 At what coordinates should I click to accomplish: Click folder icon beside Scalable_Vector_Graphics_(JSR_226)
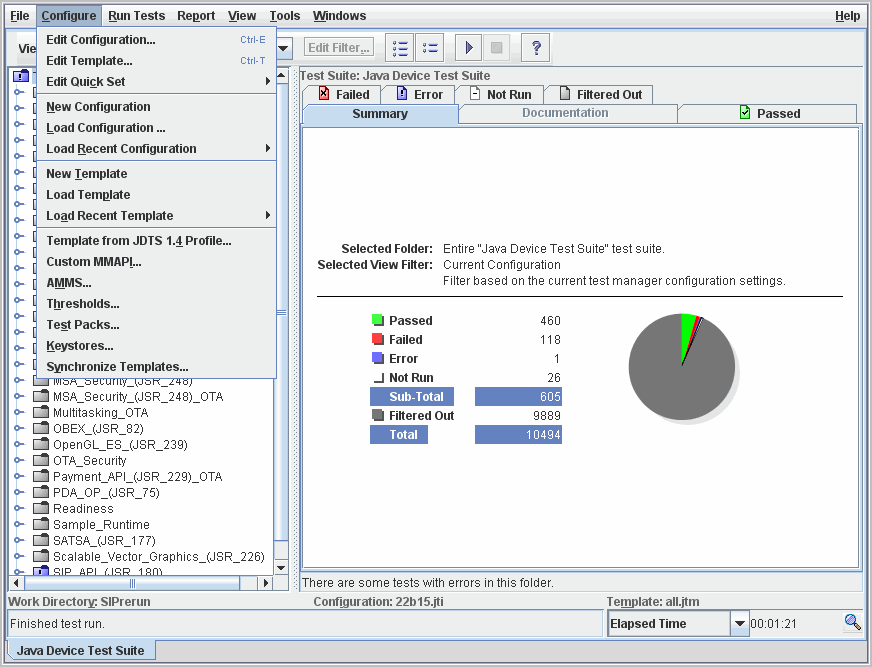pyautogui.click(x=41, y=556)
